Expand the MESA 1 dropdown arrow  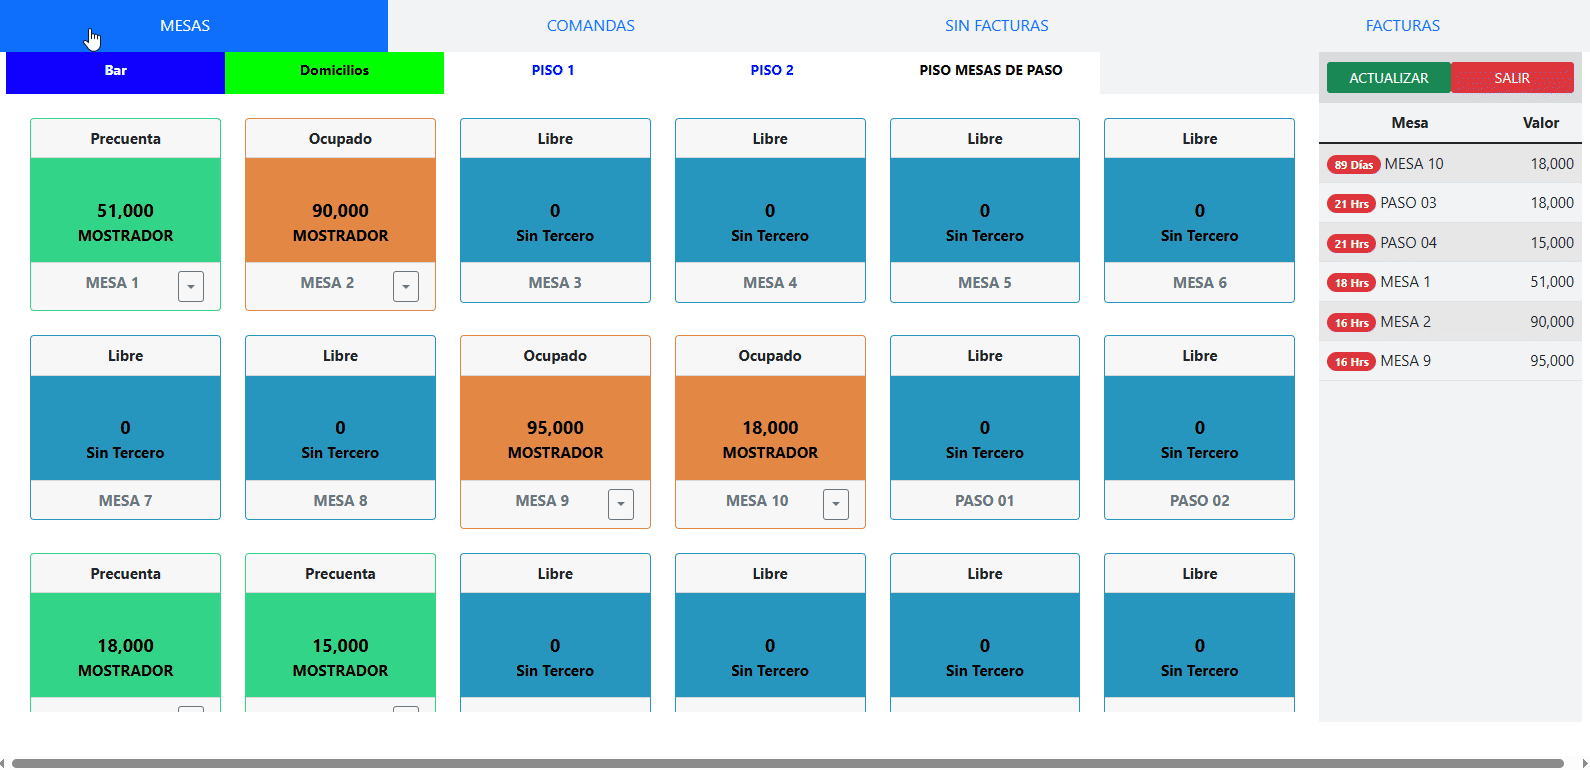coord(191,286)
